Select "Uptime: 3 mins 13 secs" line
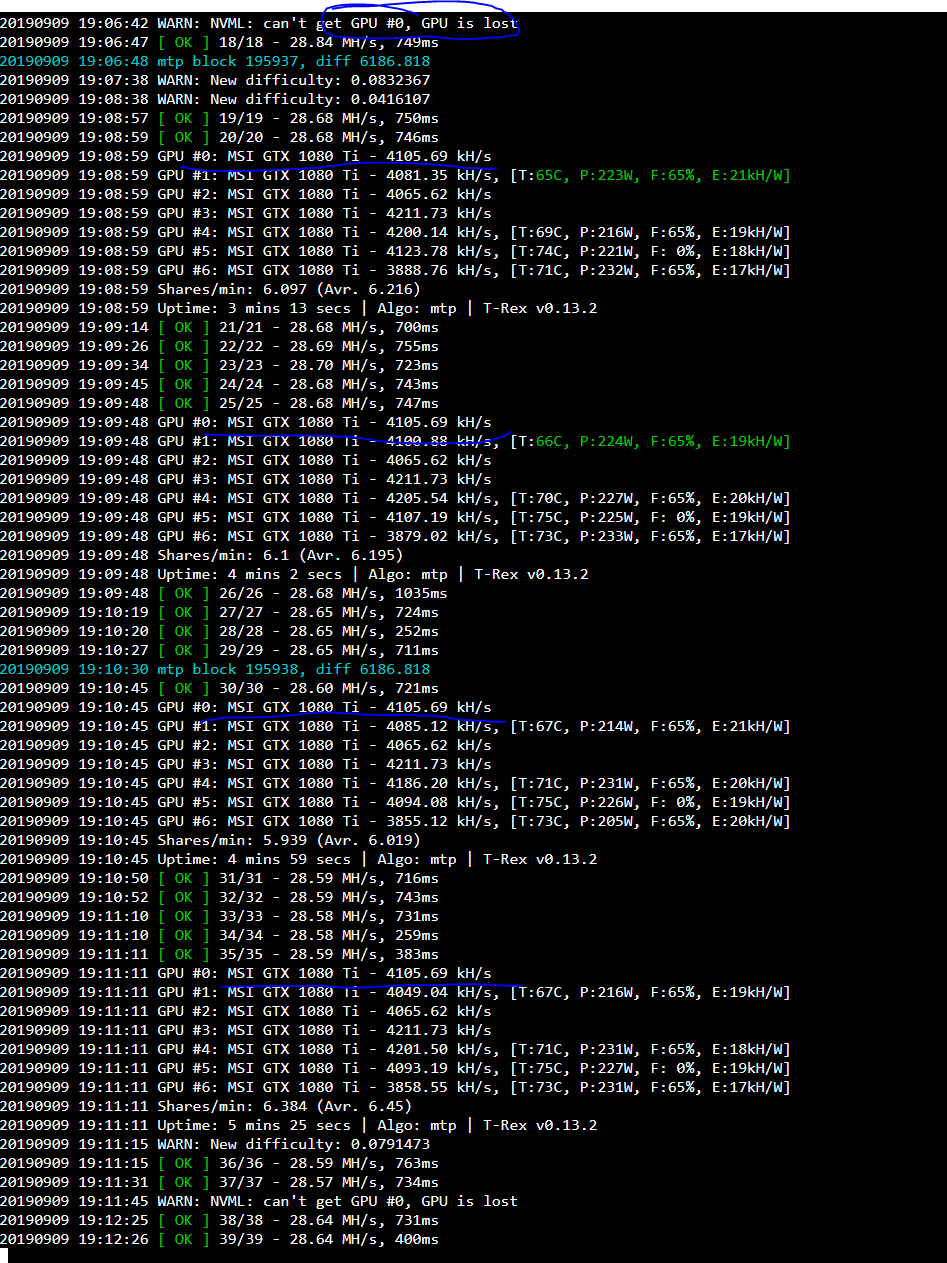The height and width of the screenshot is (1263, 947). (299, 308)
